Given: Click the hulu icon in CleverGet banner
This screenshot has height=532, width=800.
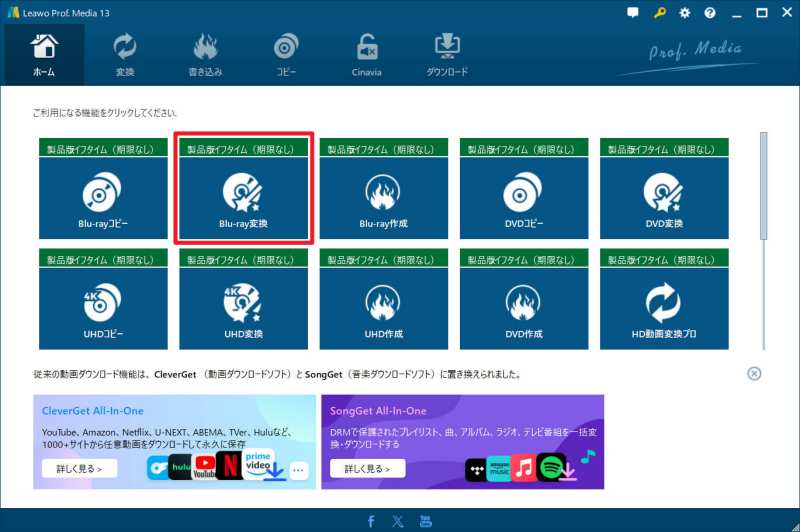Looking at the screenshot, I should (180, 467).
